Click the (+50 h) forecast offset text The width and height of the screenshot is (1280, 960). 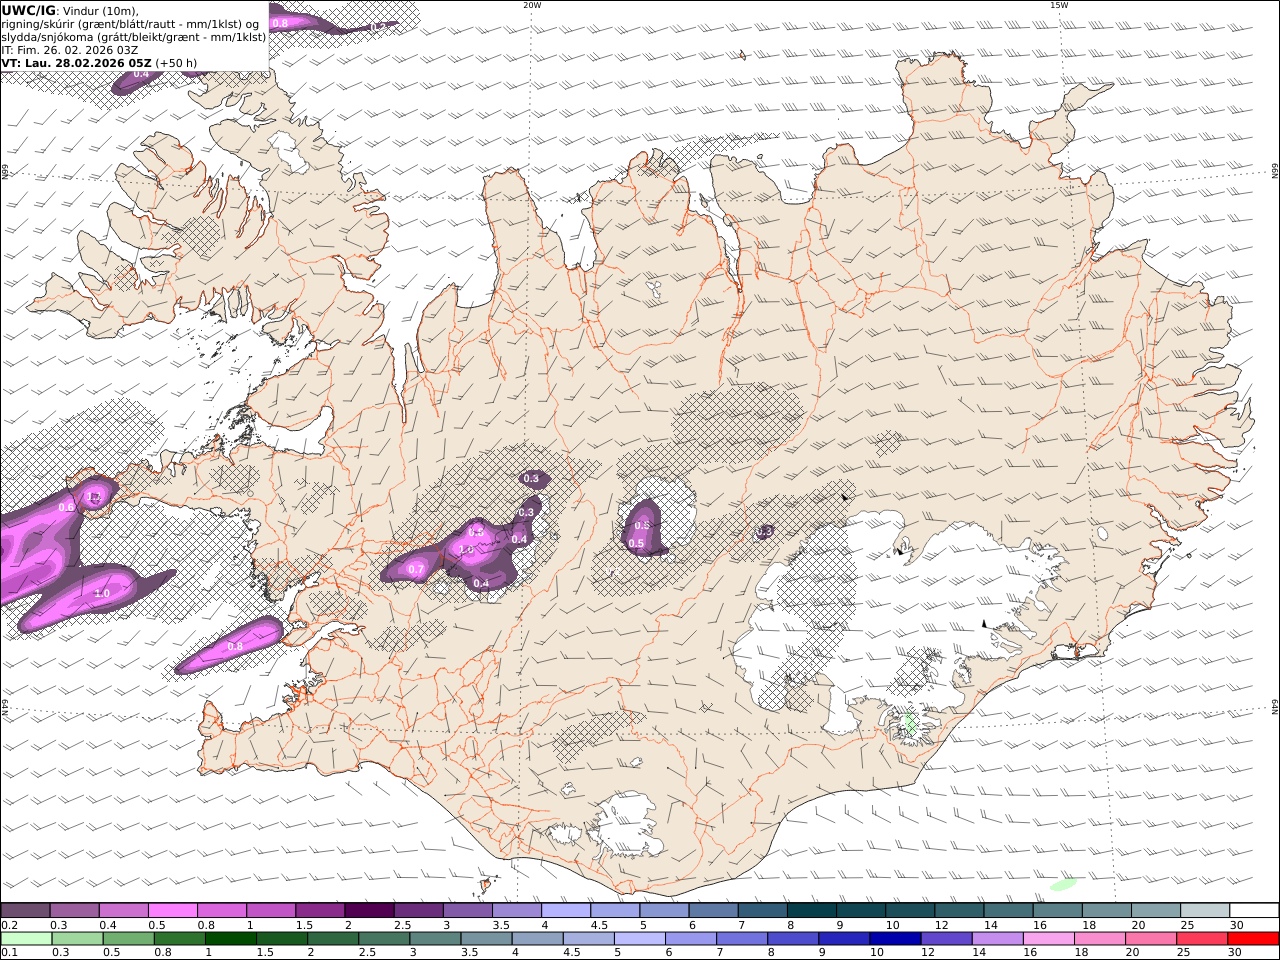point(176,63)
